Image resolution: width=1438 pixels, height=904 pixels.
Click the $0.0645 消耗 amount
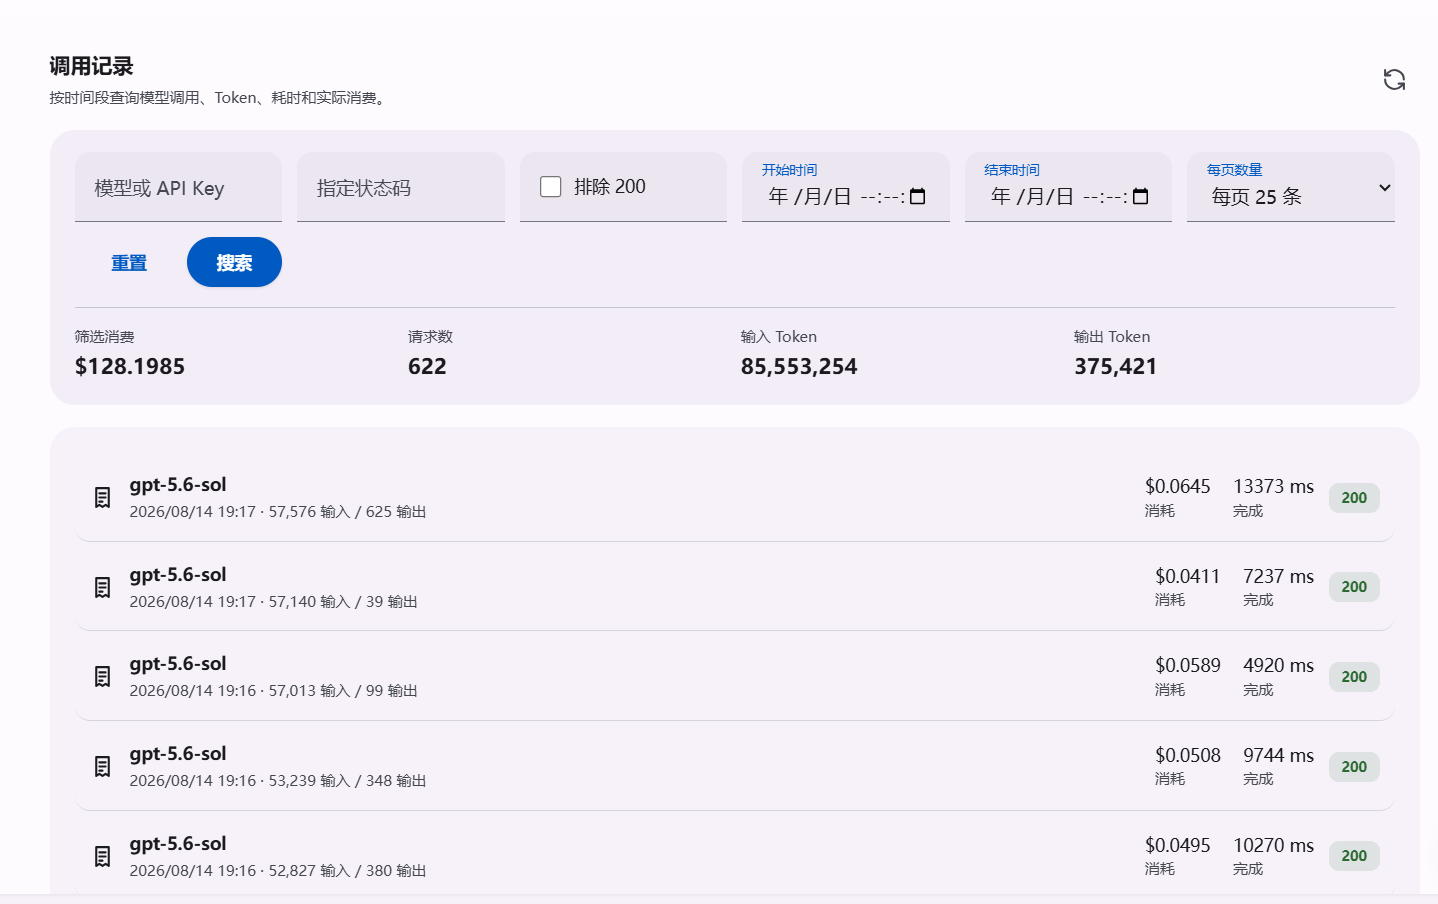point(1178,487)
